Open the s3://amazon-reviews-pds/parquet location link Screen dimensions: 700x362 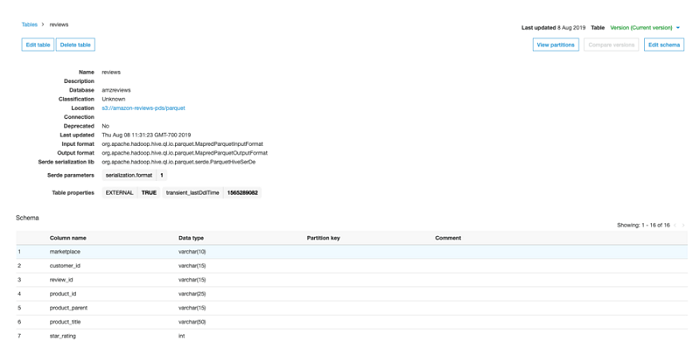click(x=143, y=108)
